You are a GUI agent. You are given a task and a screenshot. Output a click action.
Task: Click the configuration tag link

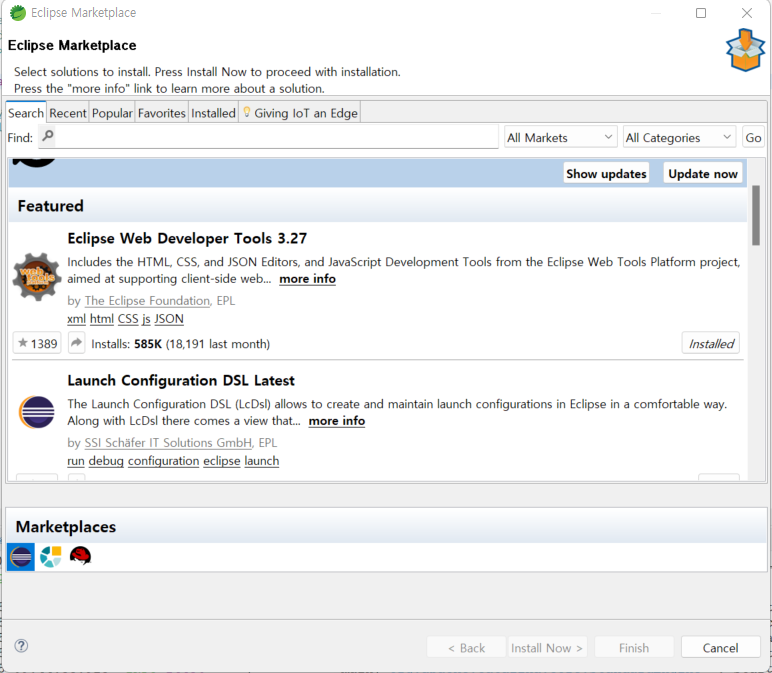click(163, 461)
